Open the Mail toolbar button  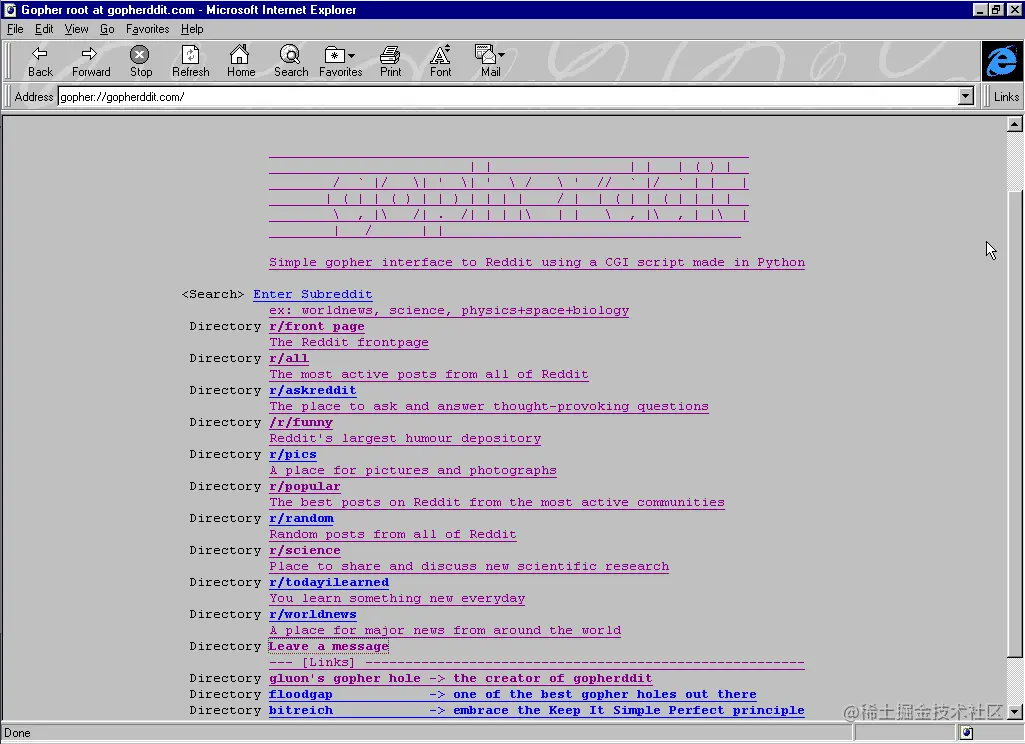[489, 61]
